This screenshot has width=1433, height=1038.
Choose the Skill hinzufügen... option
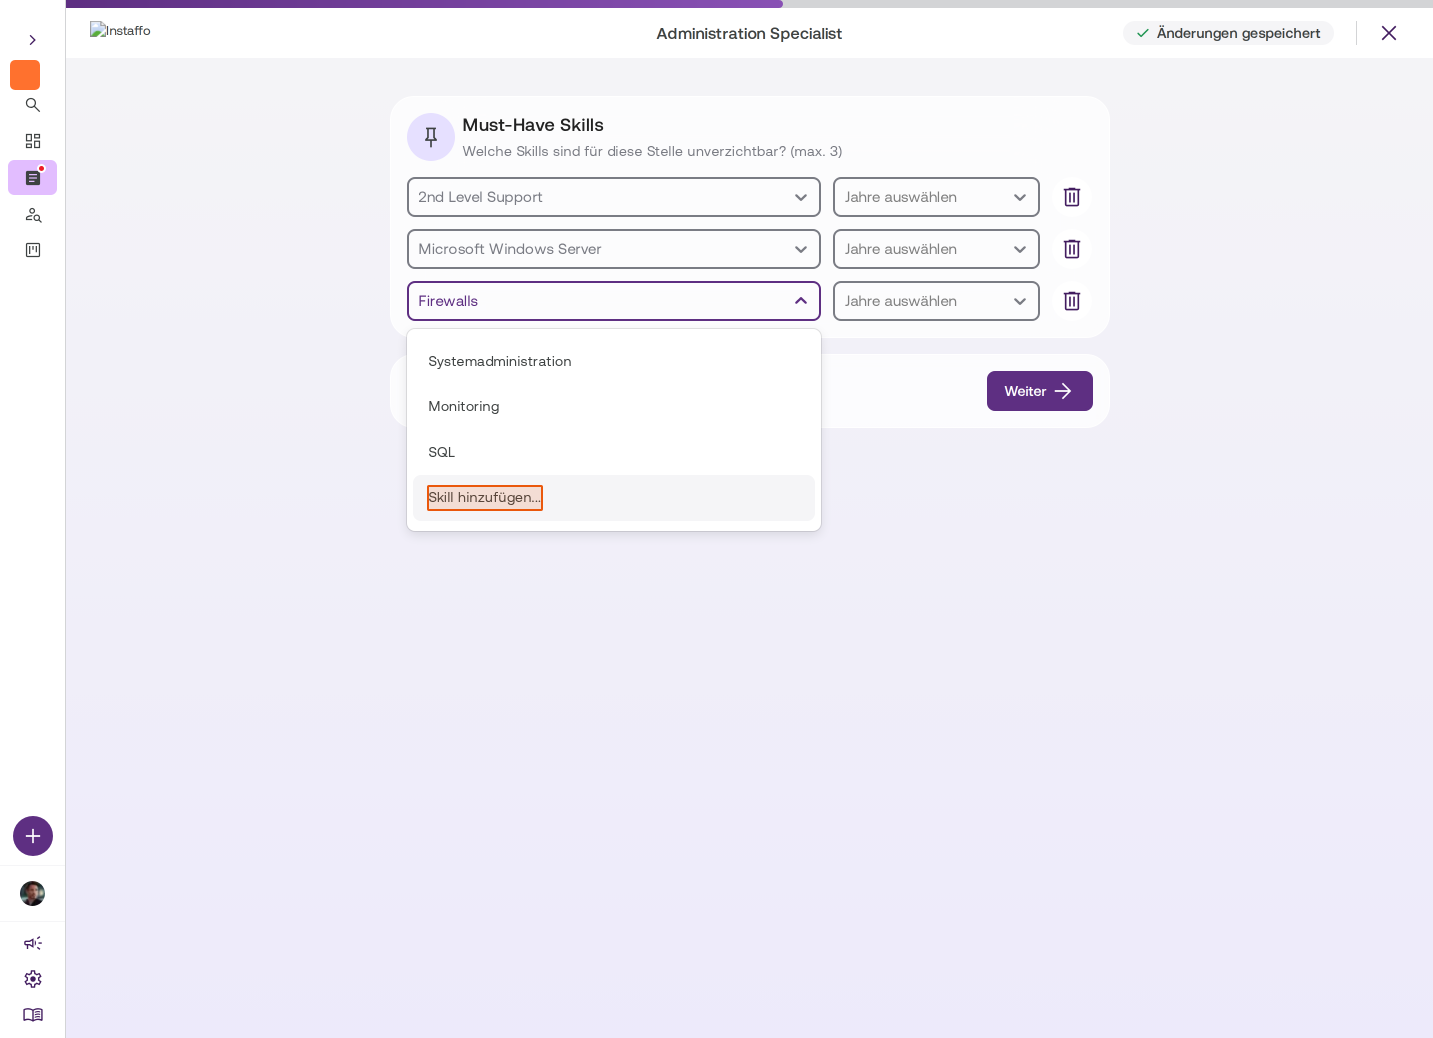tap(614, 498)
